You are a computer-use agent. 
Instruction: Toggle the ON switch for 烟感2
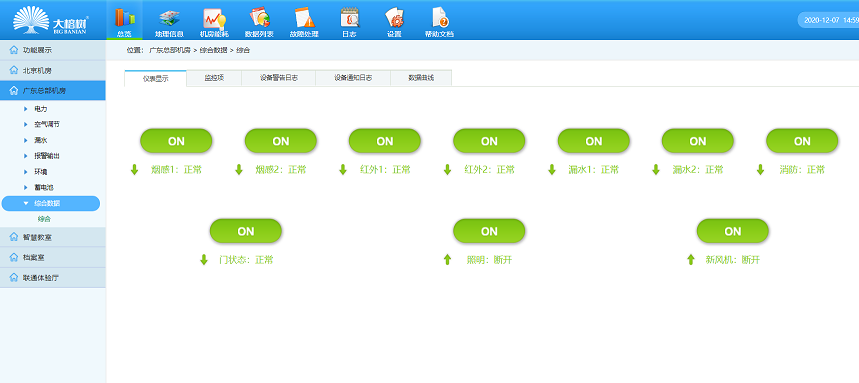point(280,141)
